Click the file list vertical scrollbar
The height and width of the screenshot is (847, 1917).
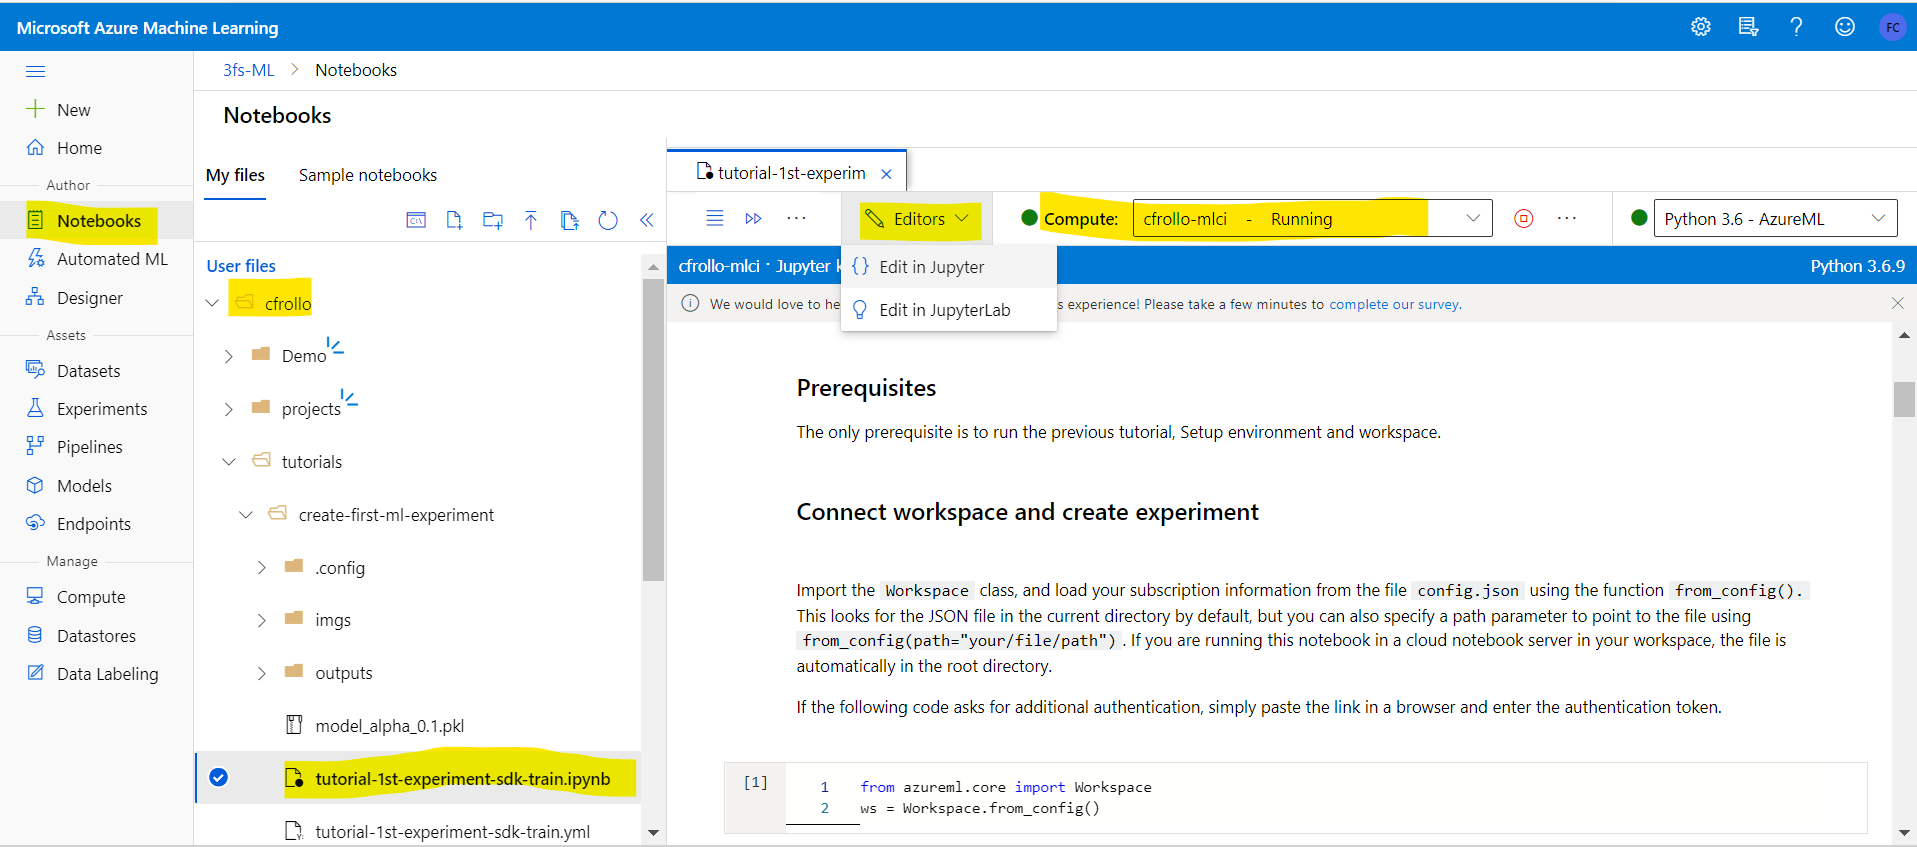click(653, 430)
